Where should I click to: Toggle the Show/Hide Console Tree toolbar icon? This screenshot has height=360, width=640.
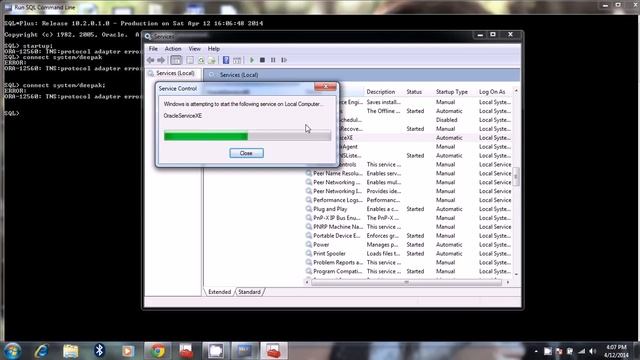click(x=176, y=60)
